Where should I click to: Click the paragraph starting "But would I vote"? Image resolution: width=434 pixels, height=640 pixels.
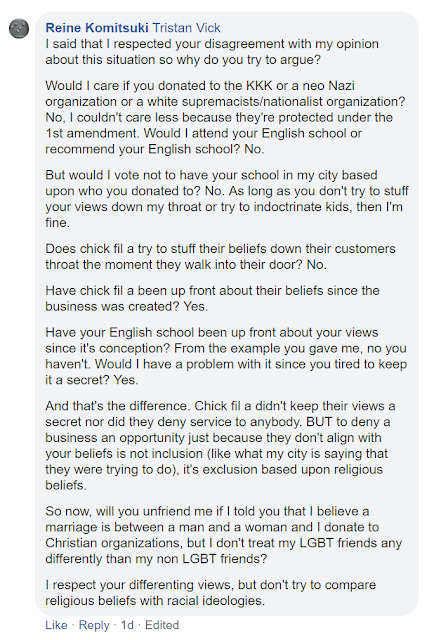tap(227, 199)
